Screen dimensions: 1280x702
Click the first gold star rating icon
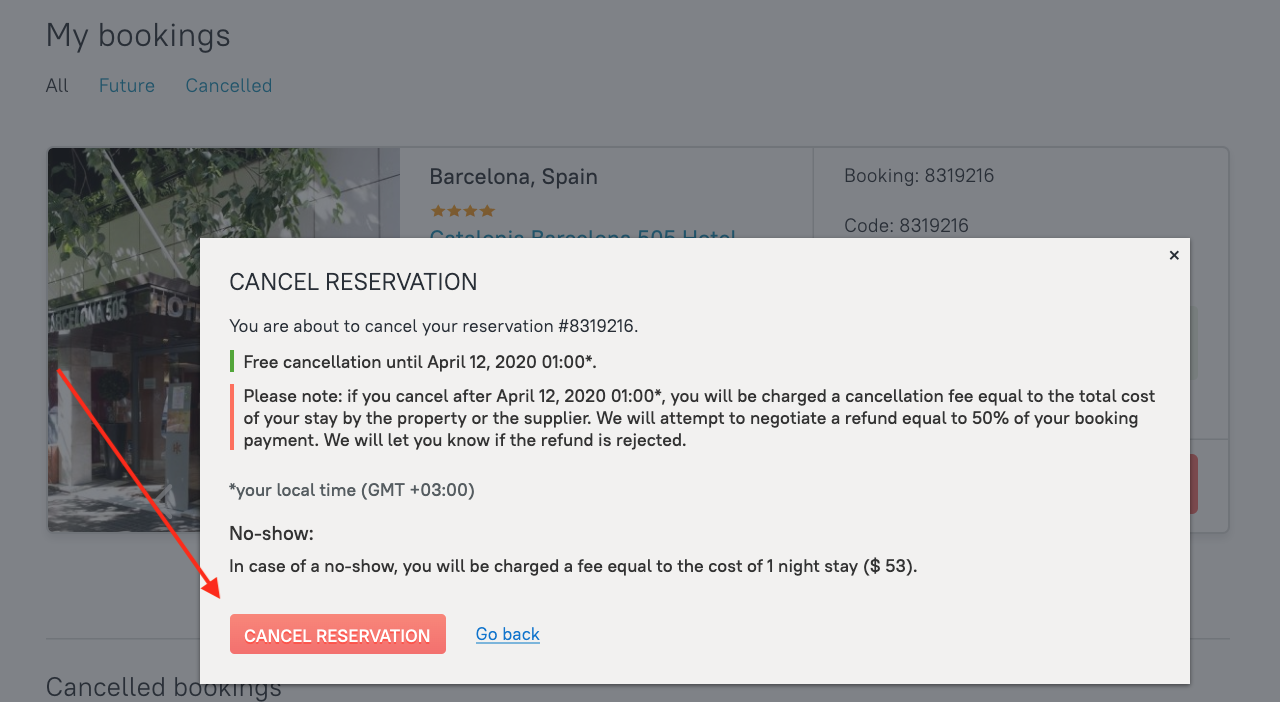[x=438, y=210]
